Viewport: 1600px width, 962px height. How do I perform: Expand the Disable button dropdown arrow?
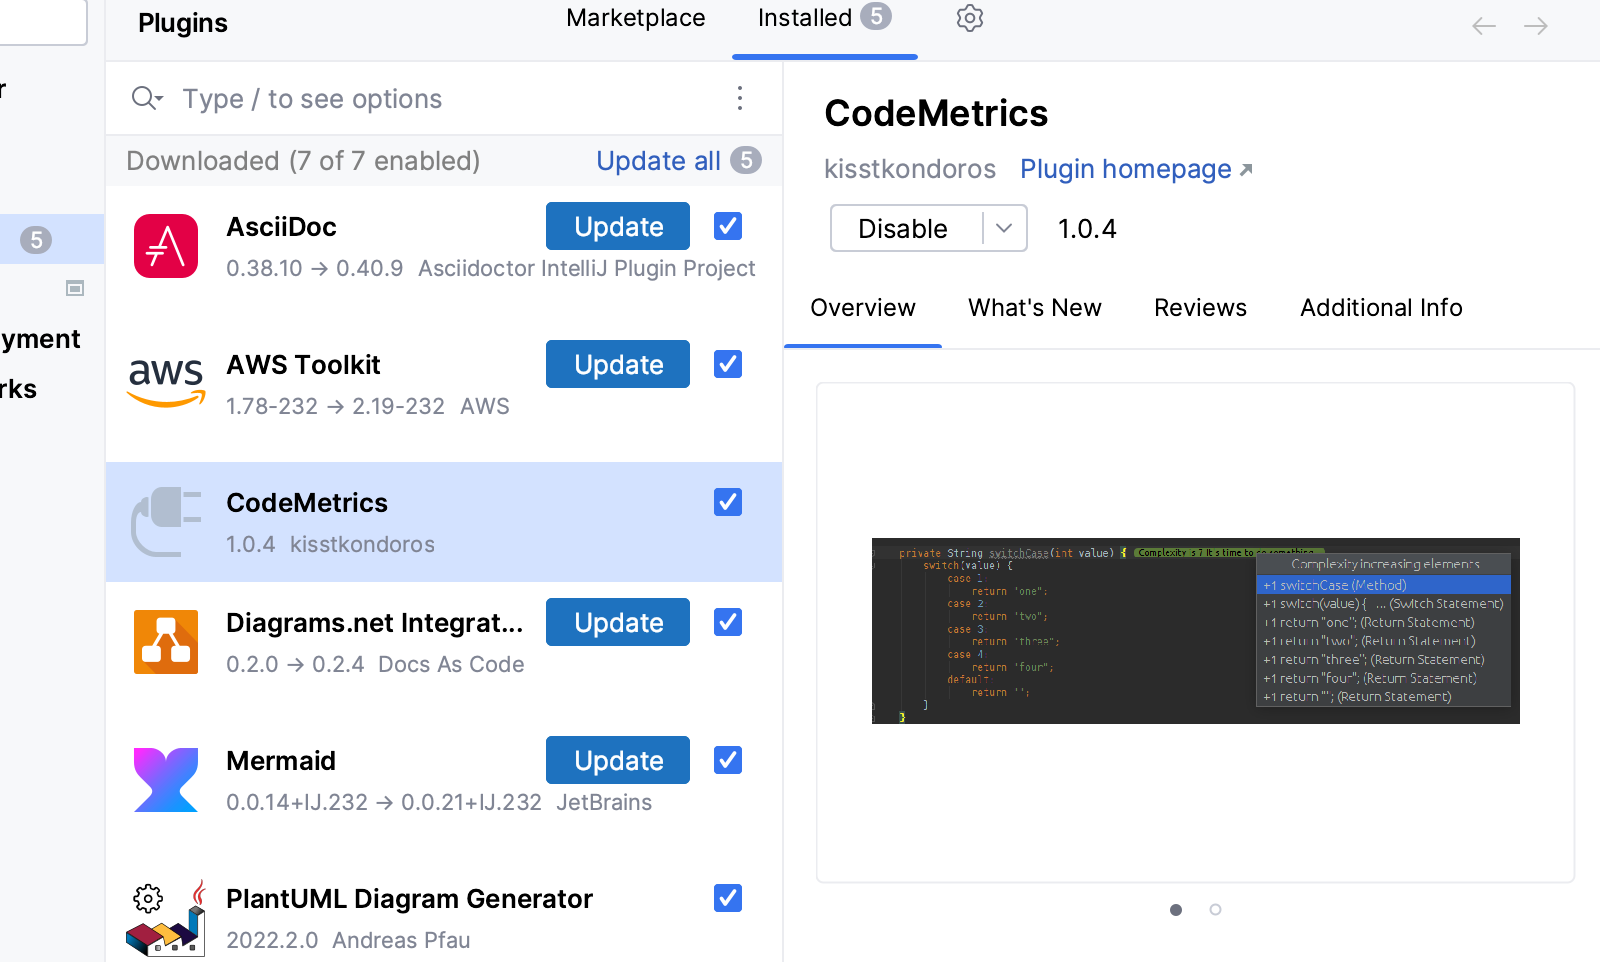click(x=1004, y=228)
